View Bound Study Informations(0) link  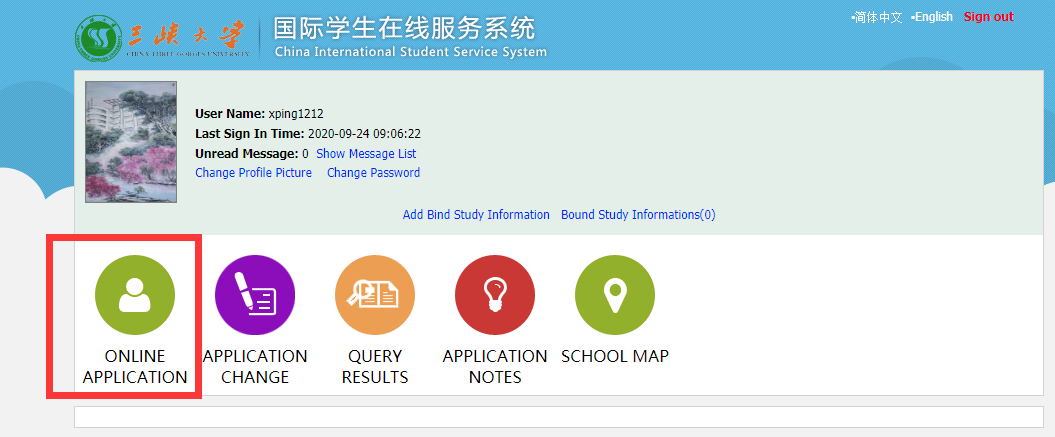coord(638,215)
